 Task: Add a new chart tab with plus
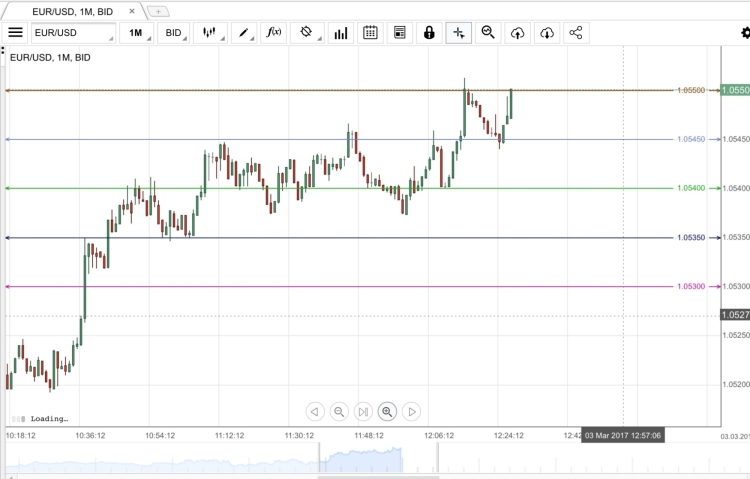tap(158, 11)
